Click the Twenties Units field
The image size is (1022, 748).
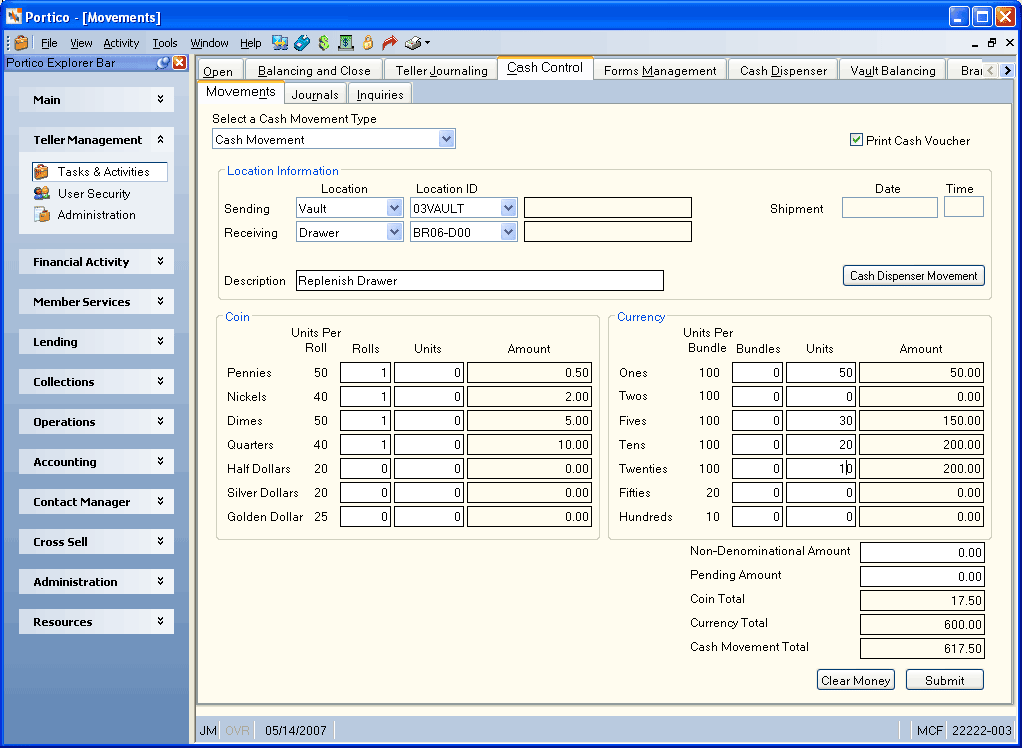click(821, 468)
